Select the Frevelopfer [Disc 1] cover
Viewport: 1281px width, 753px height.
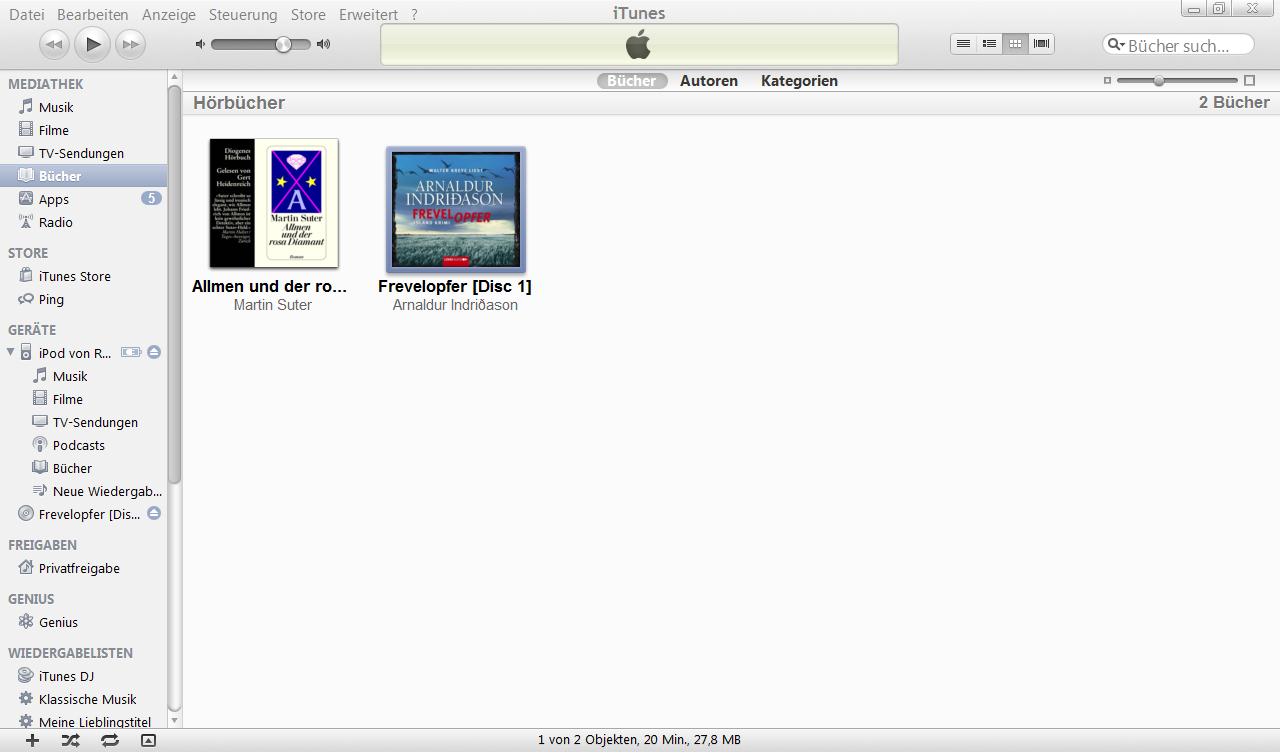point(456,209)
